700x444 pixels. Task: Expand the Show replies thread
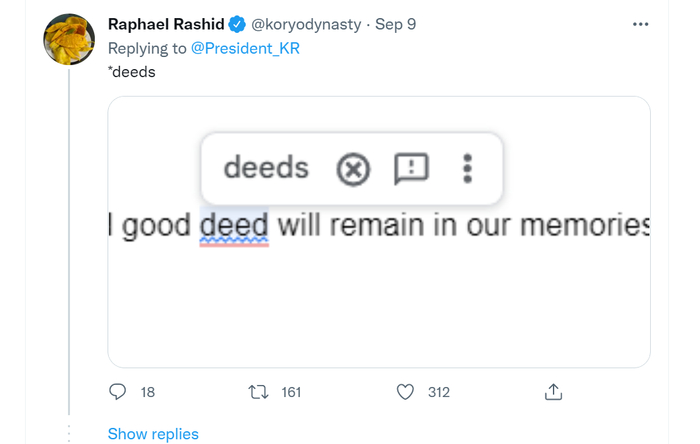point(153,433)
